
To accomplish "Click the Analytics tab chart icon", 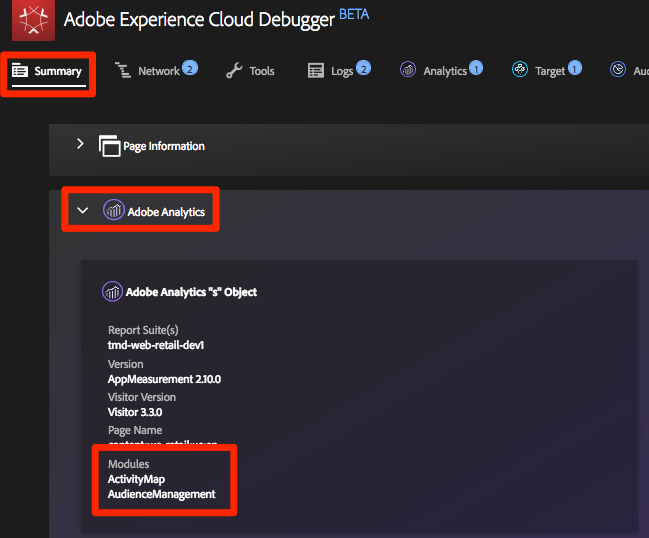I will tap(408, 69).
